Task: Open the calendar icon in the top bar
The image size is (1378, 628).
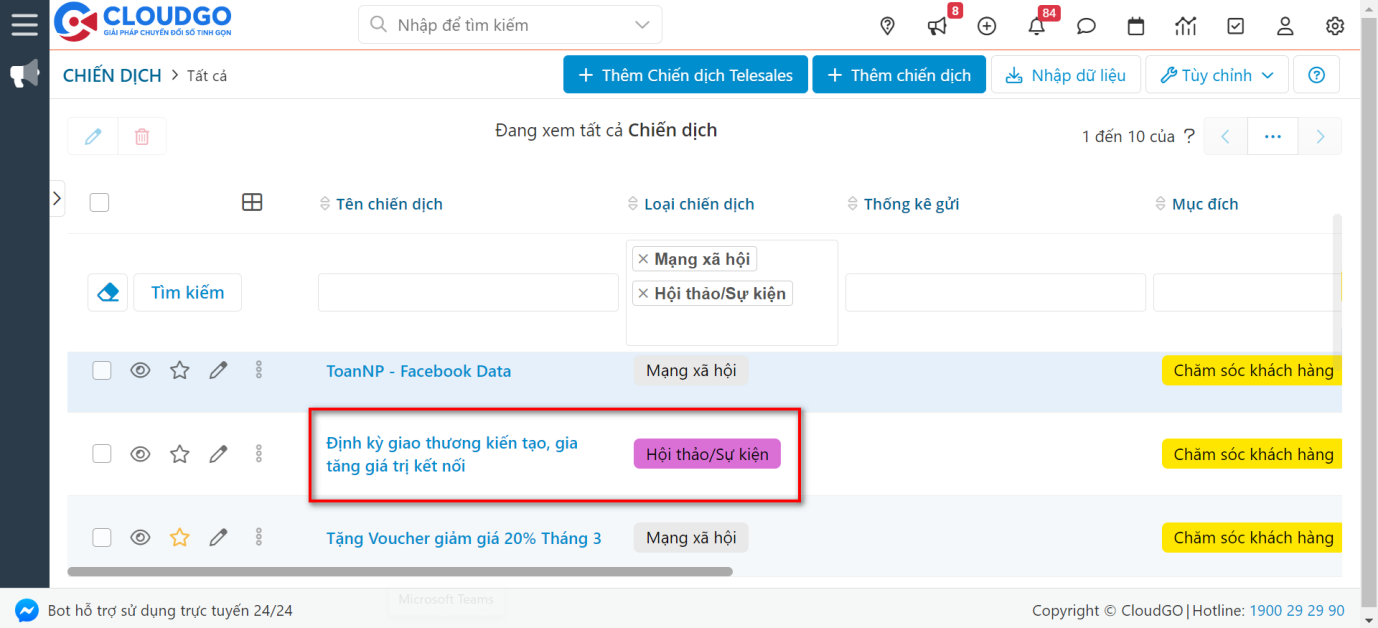Action: 1136,26
